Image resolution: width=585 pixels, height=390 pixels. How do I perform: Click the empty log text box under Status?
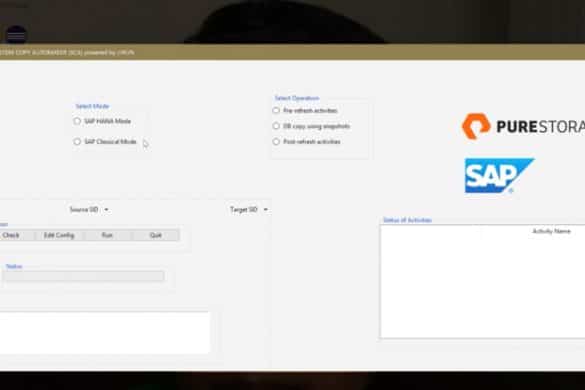[x=104, y=332]
